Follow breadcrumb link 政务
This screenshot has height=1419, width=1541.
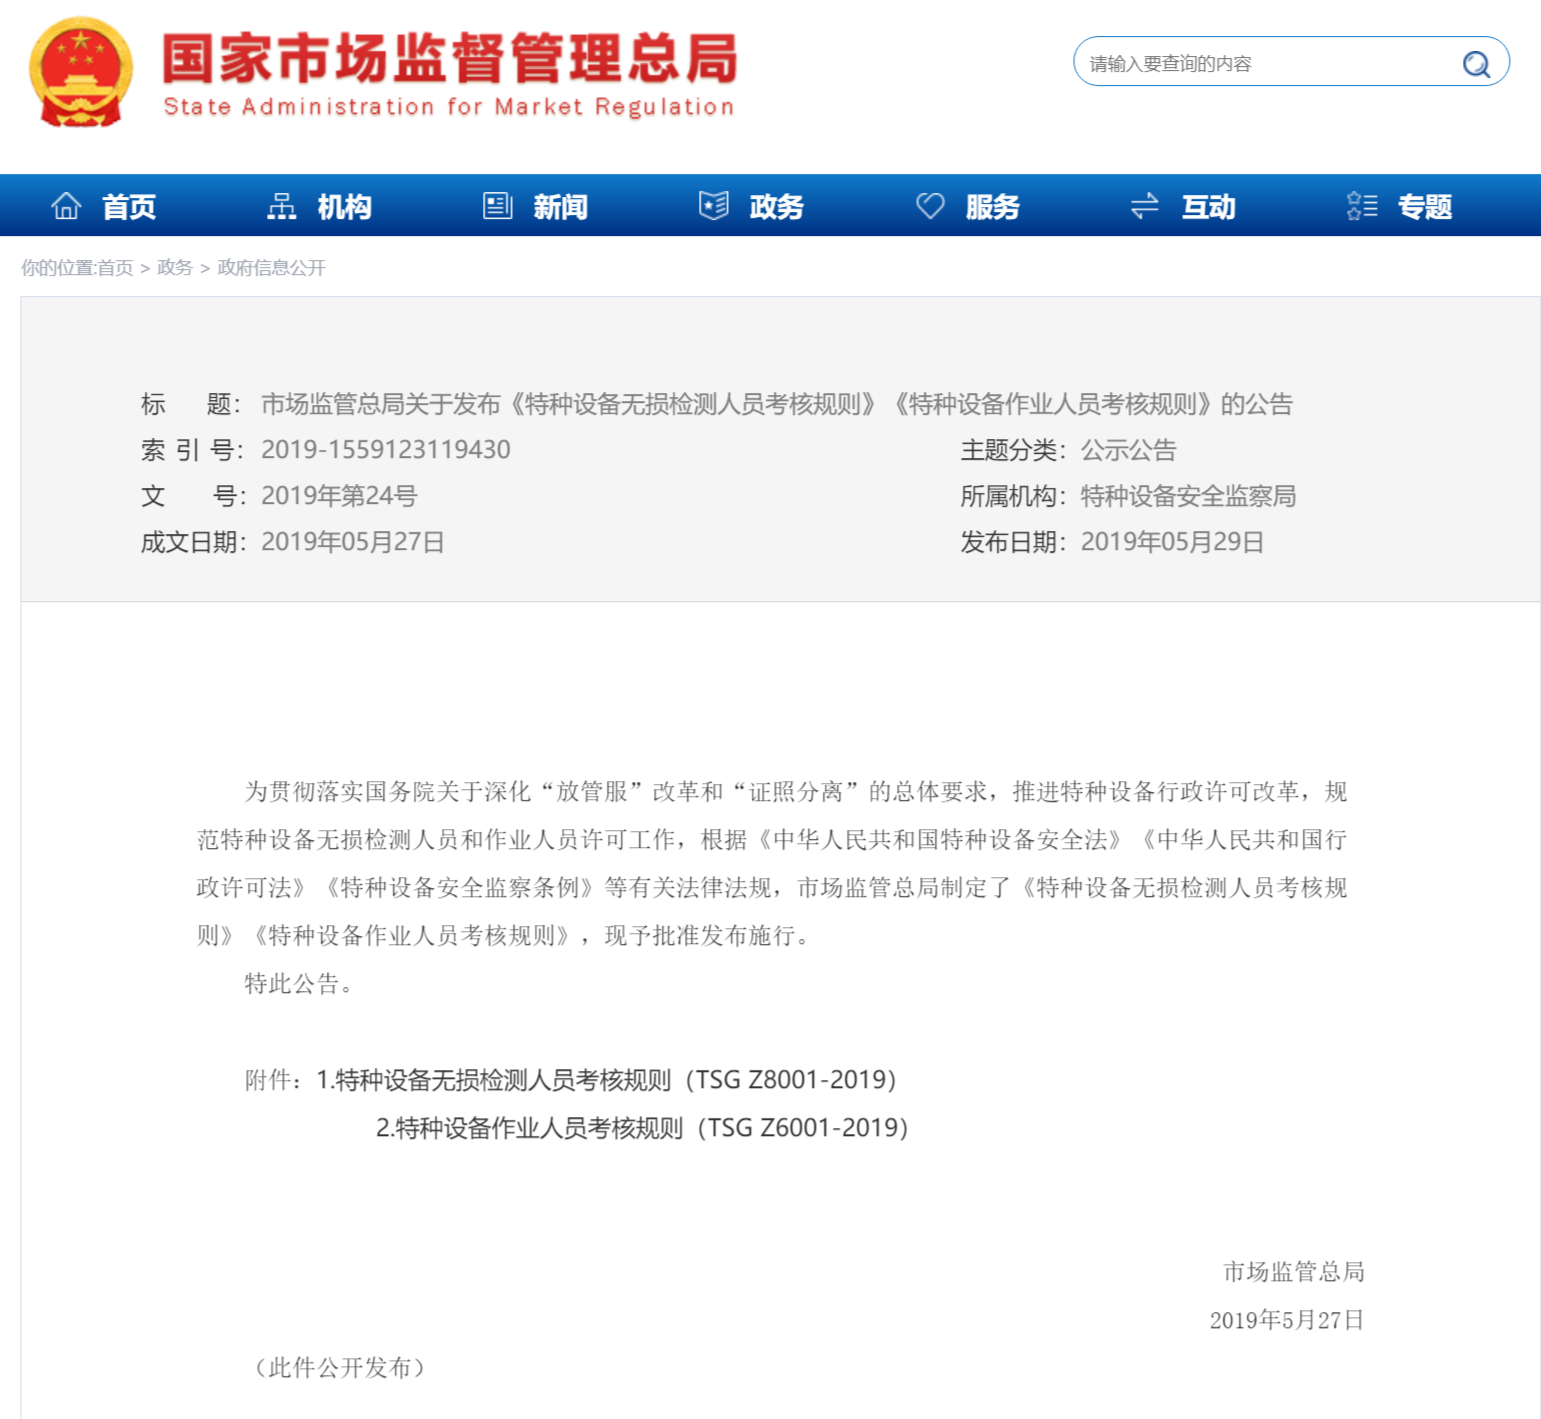pyautogui.click(x=175, y=268)
